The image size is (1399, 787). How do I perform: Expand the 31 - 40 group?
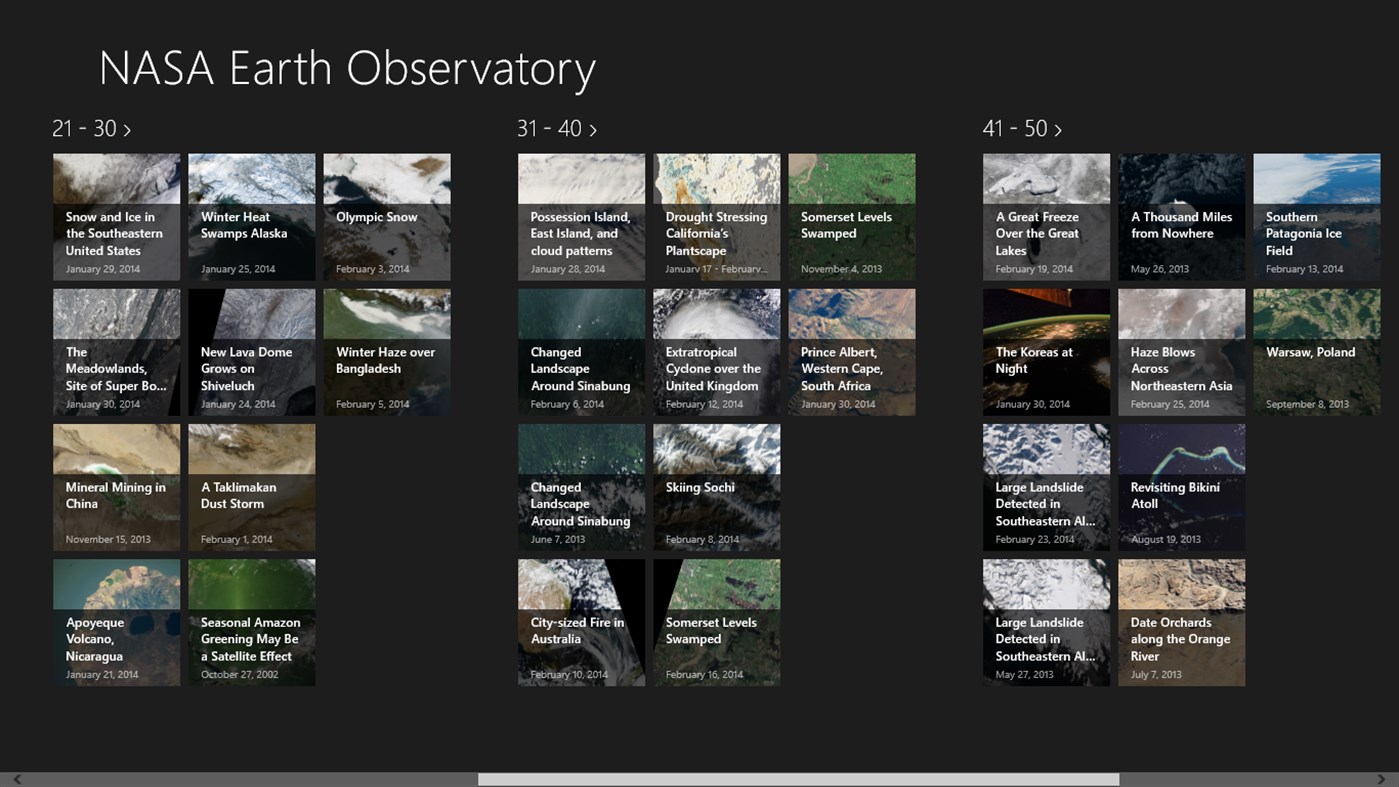pyautogui.click(x=557, y=128)
